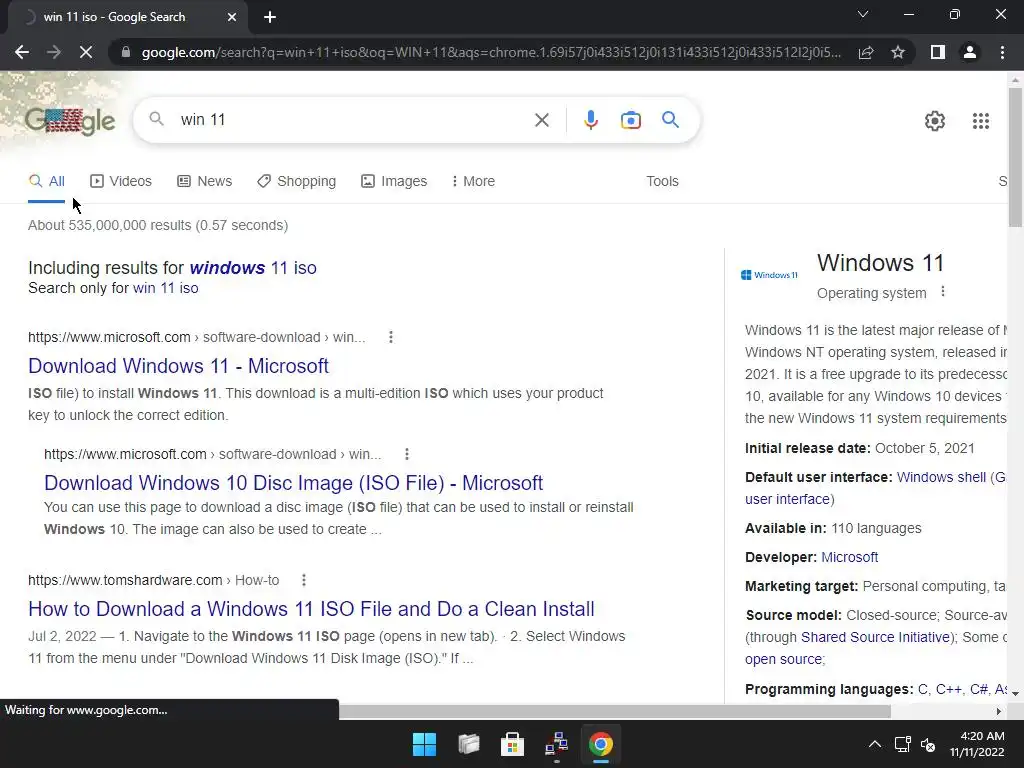Select the All results tab
This screenshot has width=1024, height=768.
click(46, 182)
